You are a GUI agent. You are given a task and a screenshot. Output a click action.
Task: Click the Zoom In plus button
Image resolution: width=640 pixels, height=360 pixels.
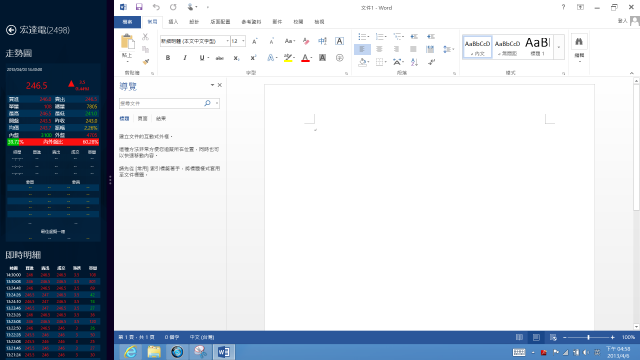613,337
